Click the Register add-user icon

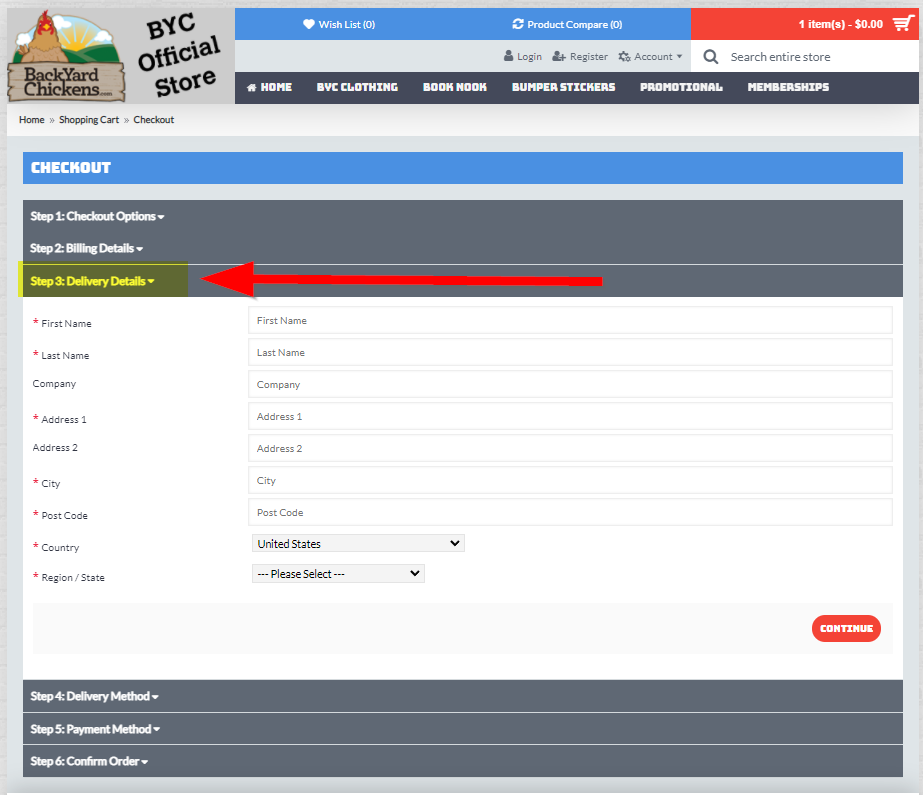(x=559, y=57)
